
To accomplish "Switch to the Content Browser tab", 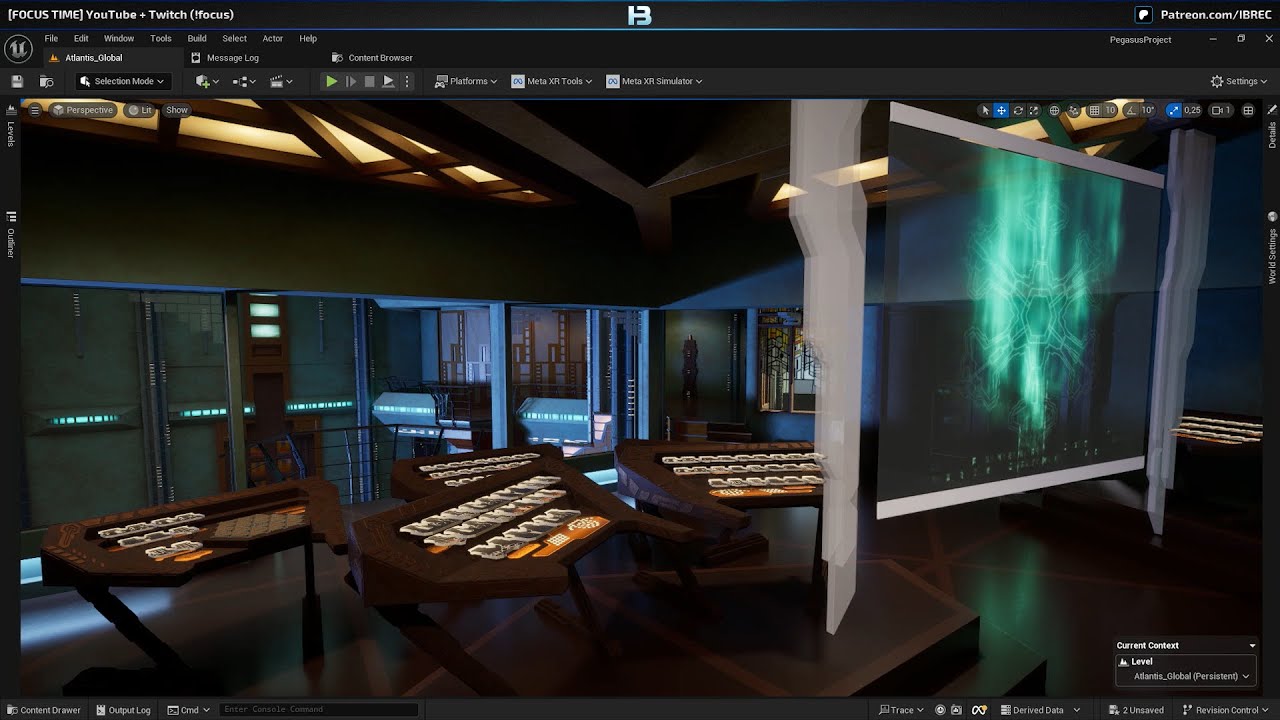I will (x=372, y=58).
